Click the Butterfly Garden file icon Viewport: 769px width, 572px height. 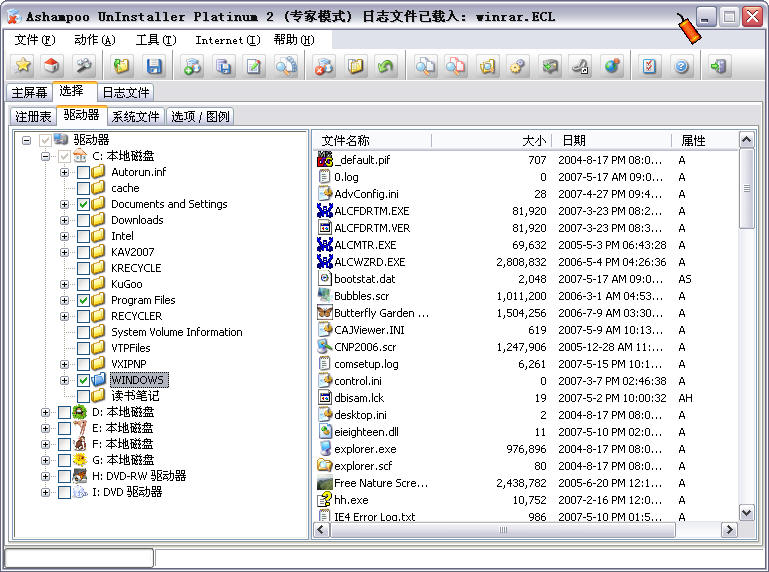pos(325,313)
